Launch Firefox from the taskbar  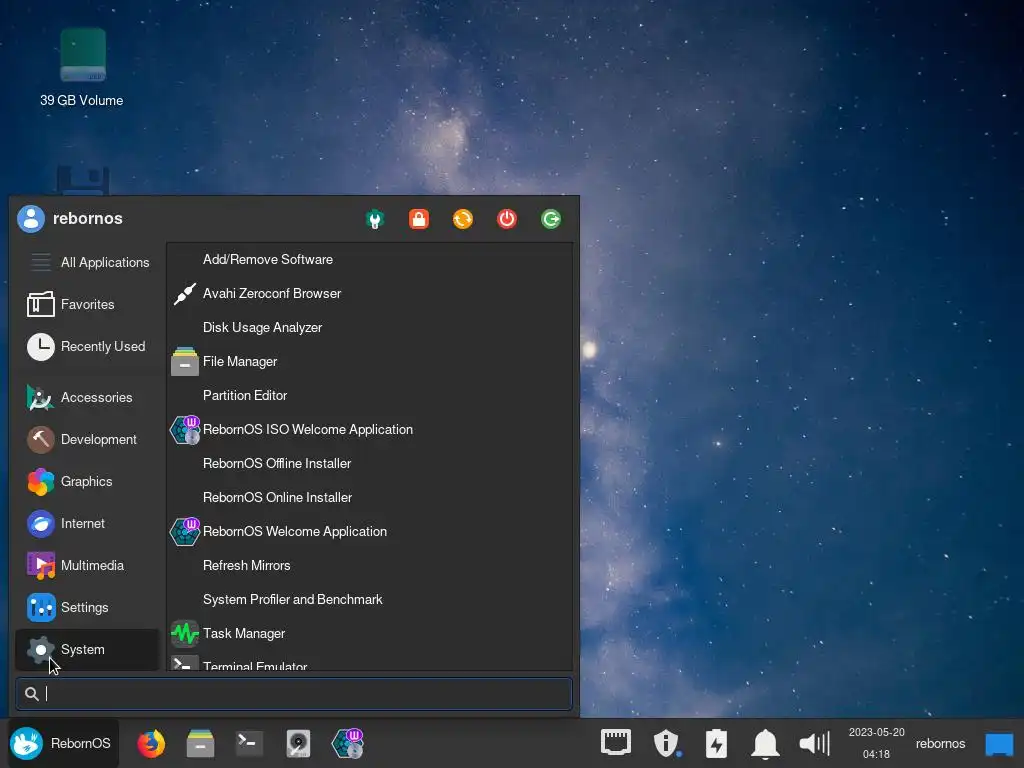click(x=151, y=743)
